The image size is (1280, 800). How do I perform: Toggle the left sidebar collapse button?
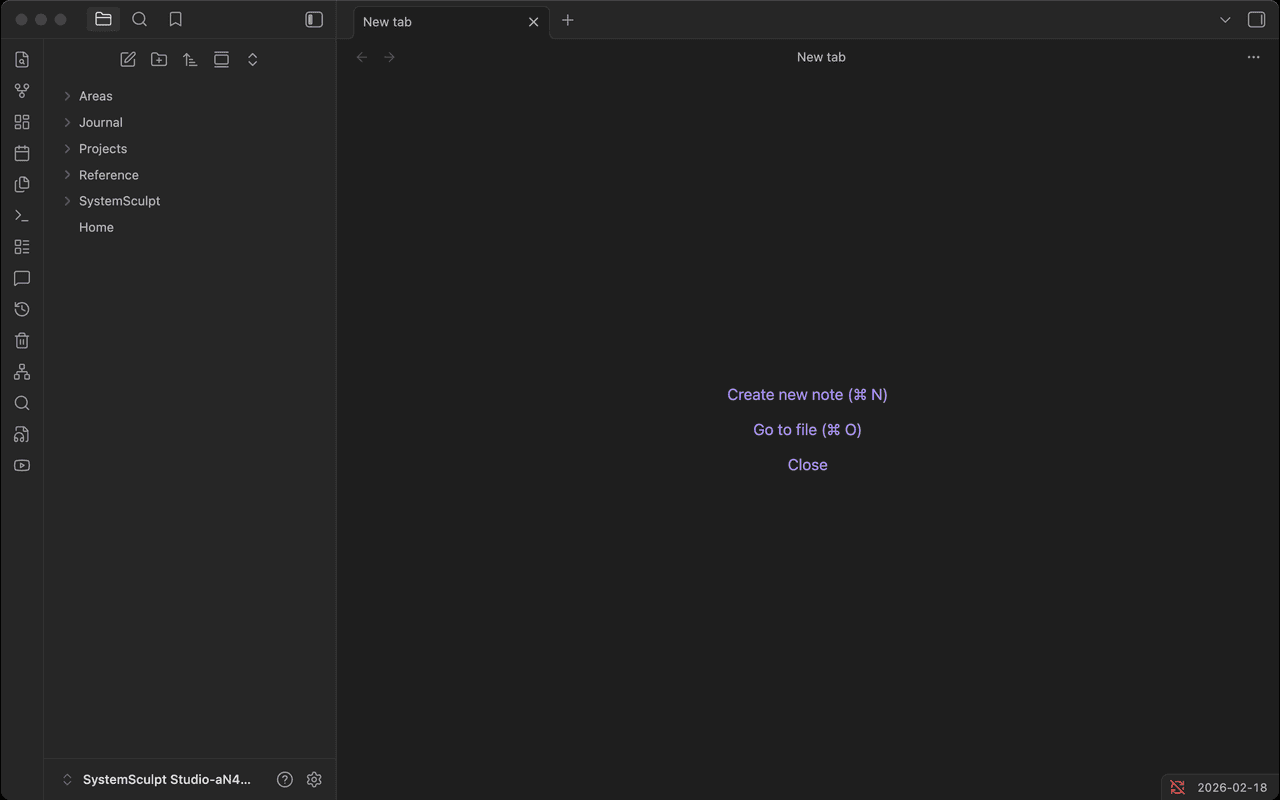[313, 19]
